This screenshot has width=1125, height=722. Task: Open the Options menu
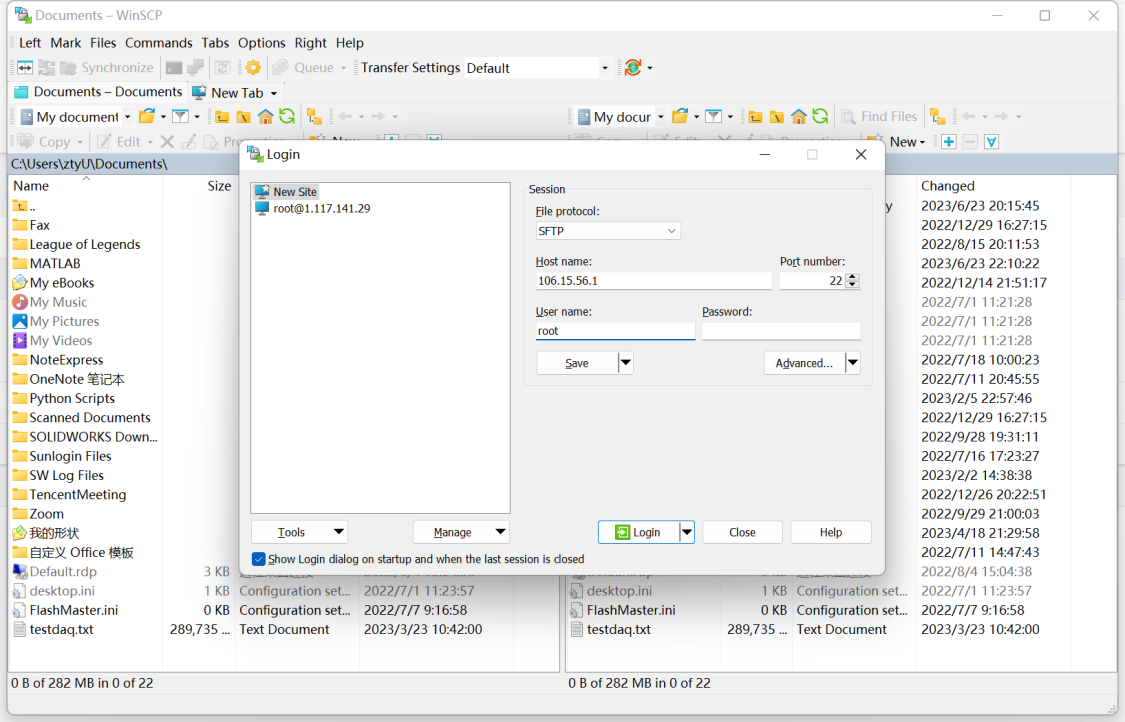point(261,43)
